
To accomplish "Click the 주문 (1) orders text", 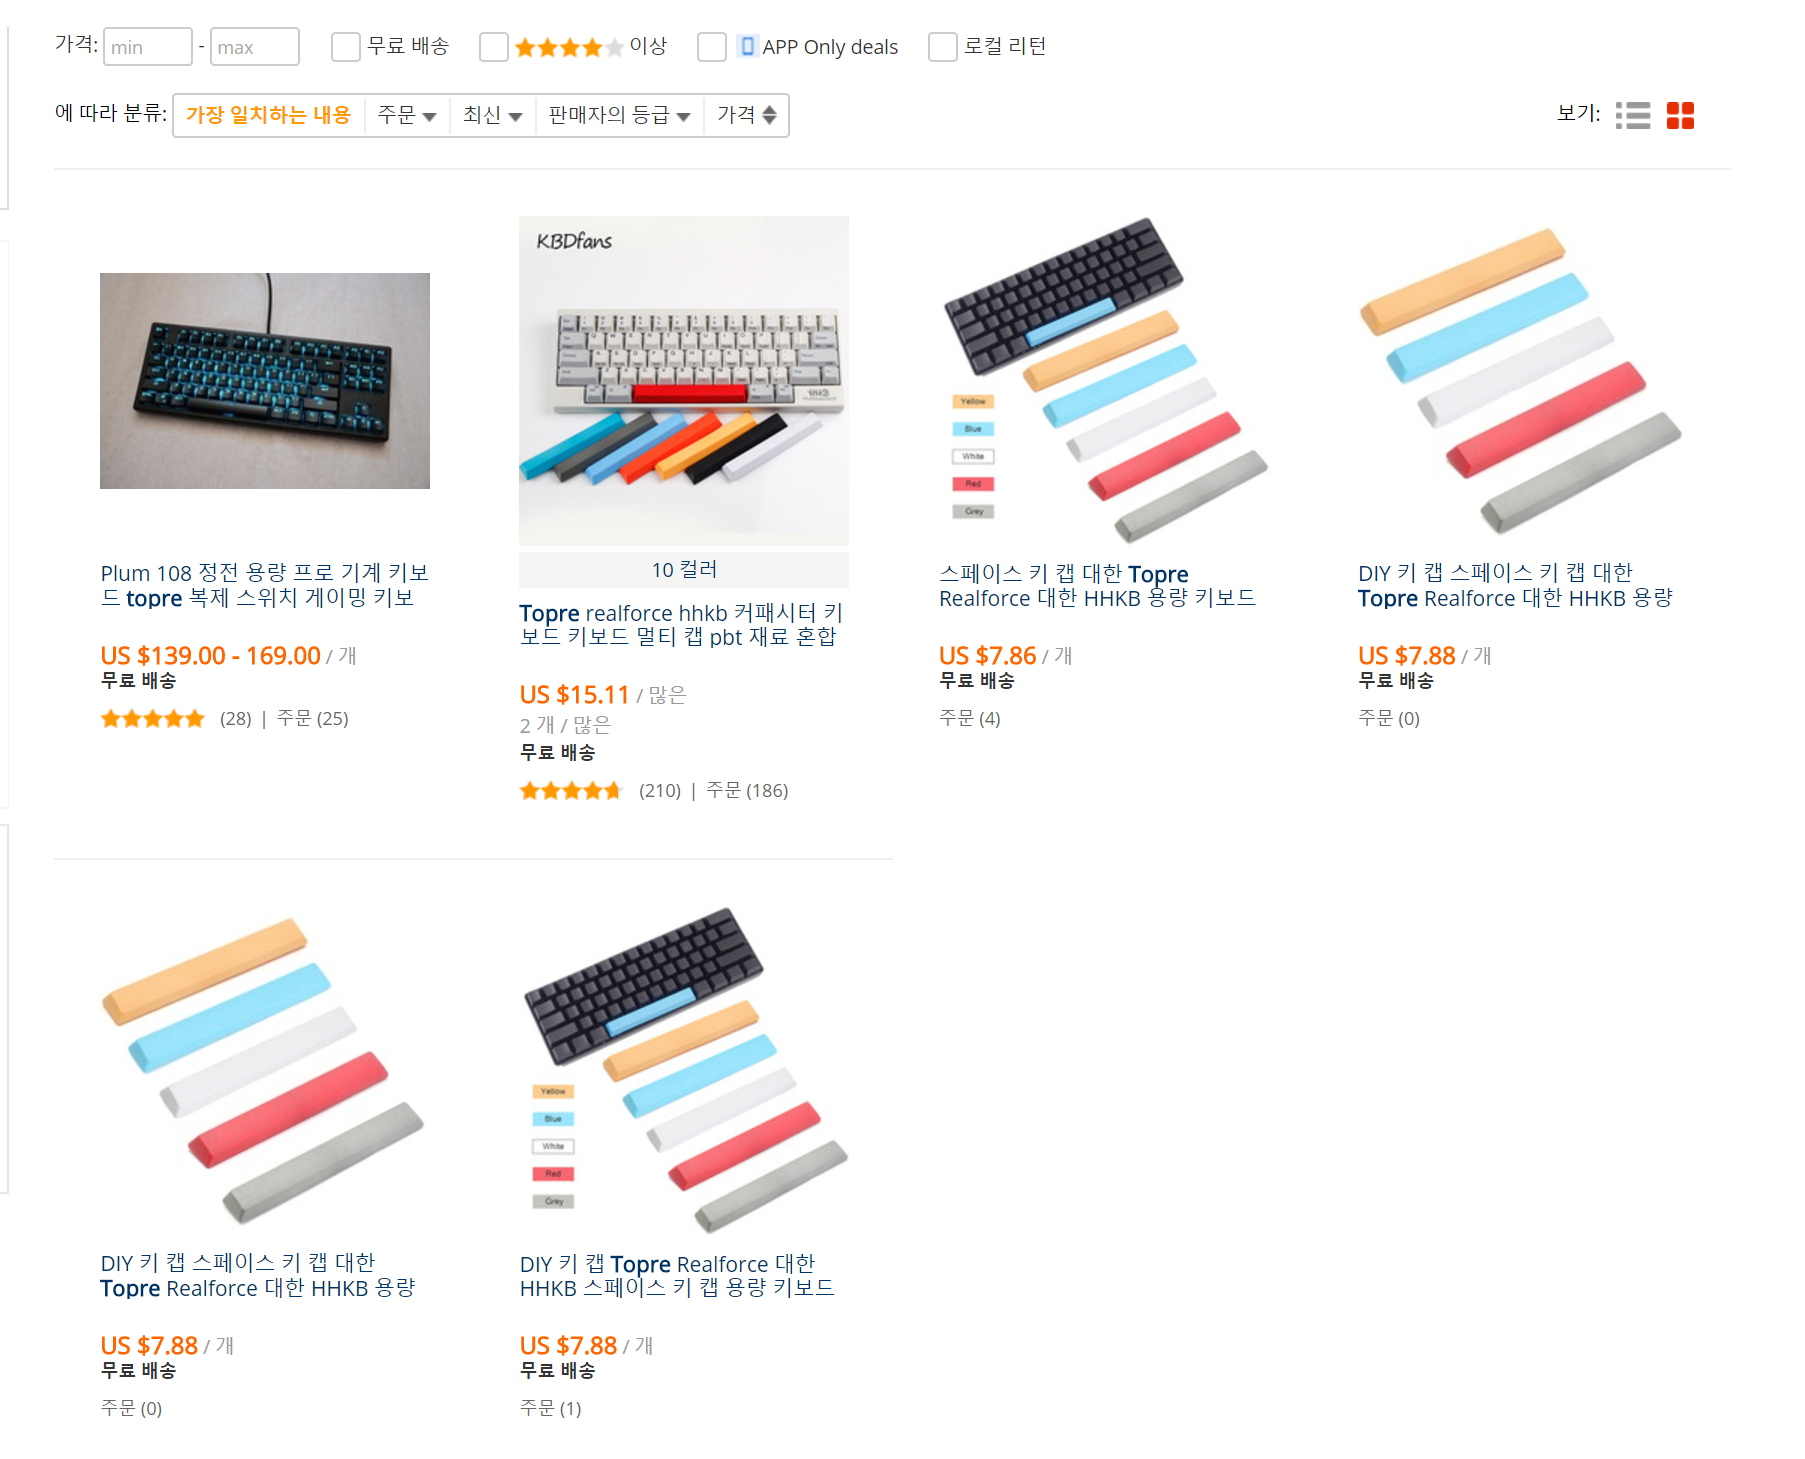I will (550, 1408).
